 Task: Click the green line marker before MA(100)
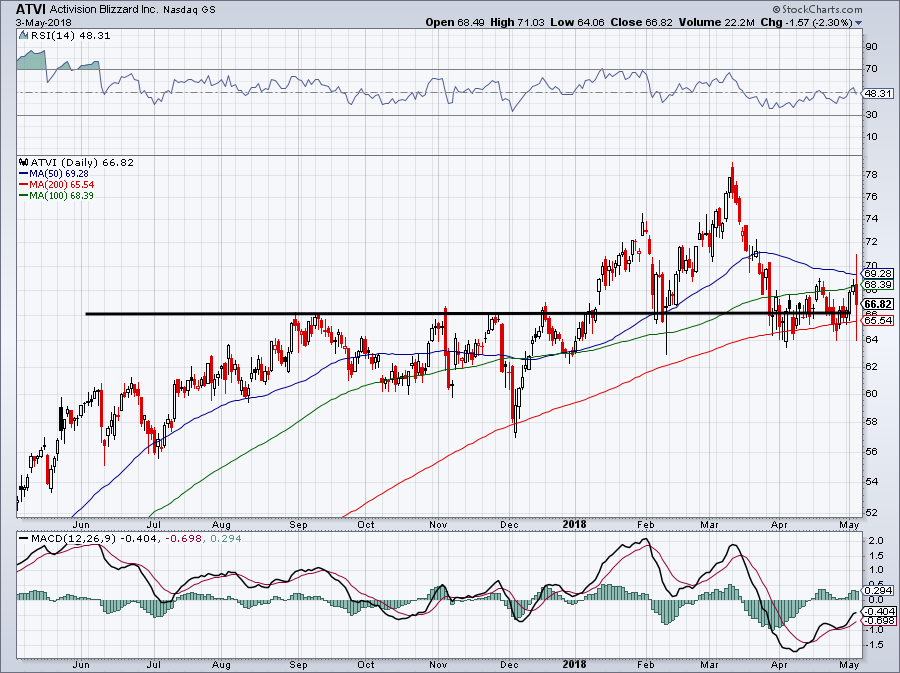[x=24, y=196]
